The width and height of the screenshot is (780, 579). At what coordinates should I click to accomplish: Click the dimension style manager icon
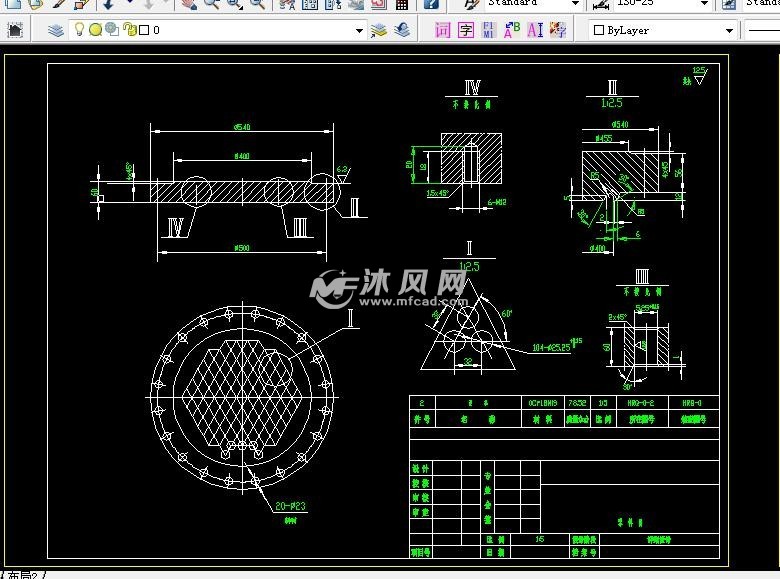coord(601,4)
